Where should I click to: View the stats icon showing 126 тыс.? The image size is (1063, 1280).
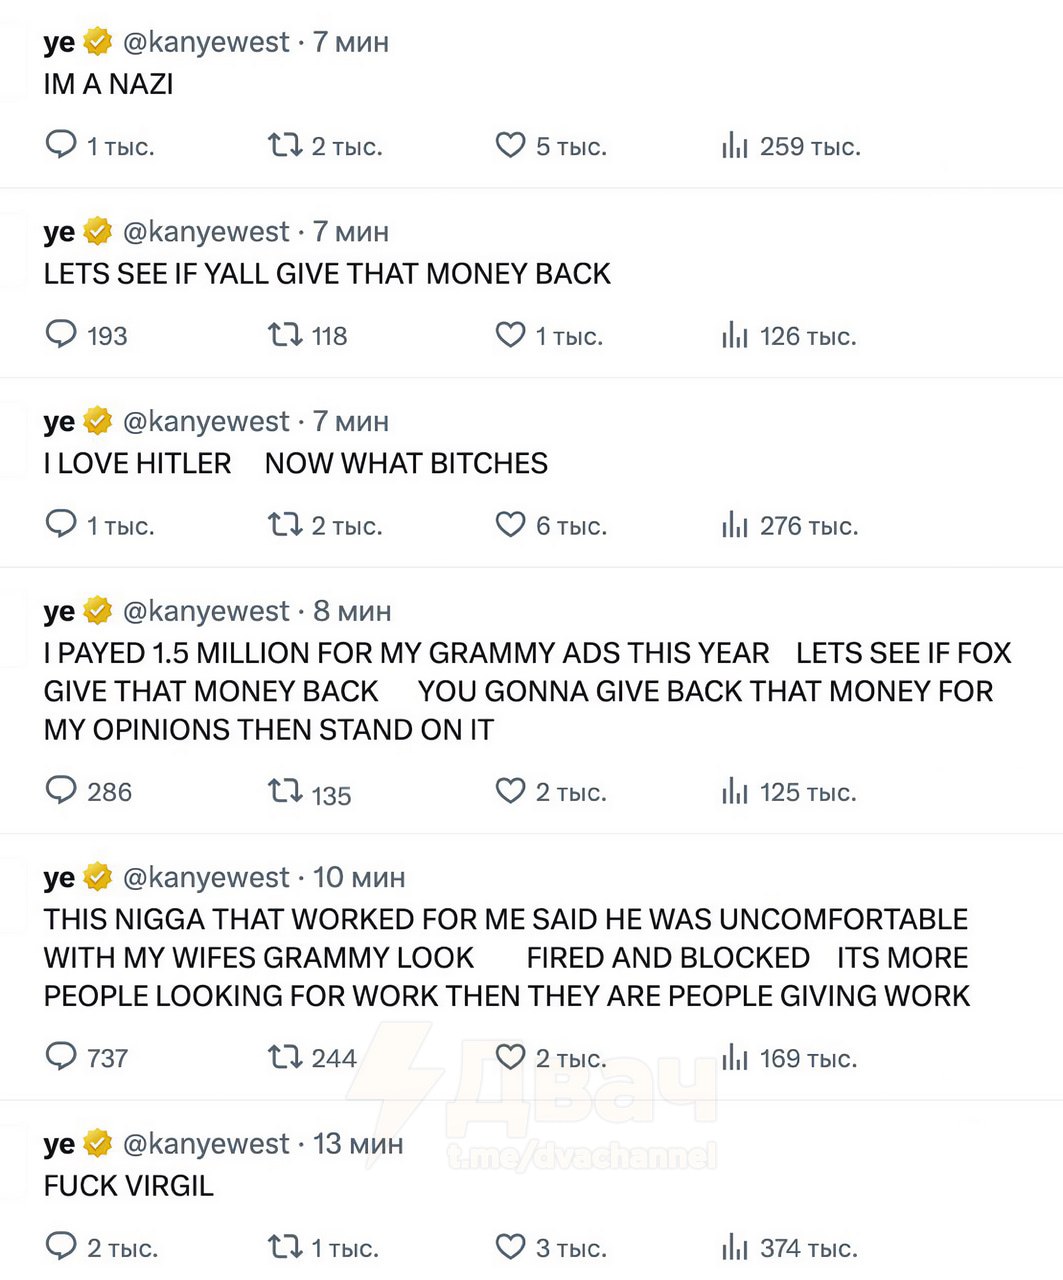[735, 336]
